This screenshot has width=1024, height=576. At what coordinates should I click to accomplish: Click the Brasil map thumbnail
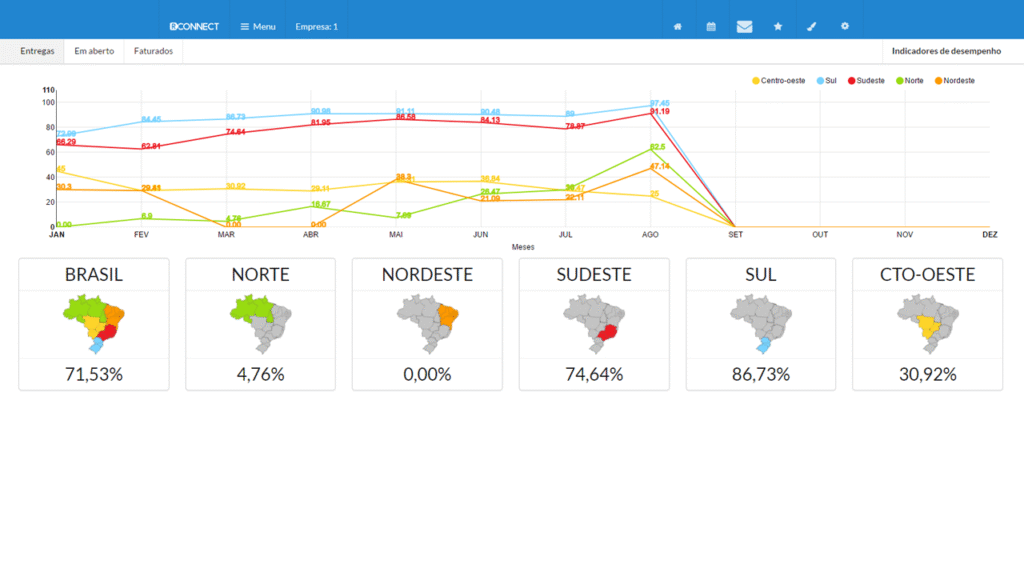pos(94,324)
